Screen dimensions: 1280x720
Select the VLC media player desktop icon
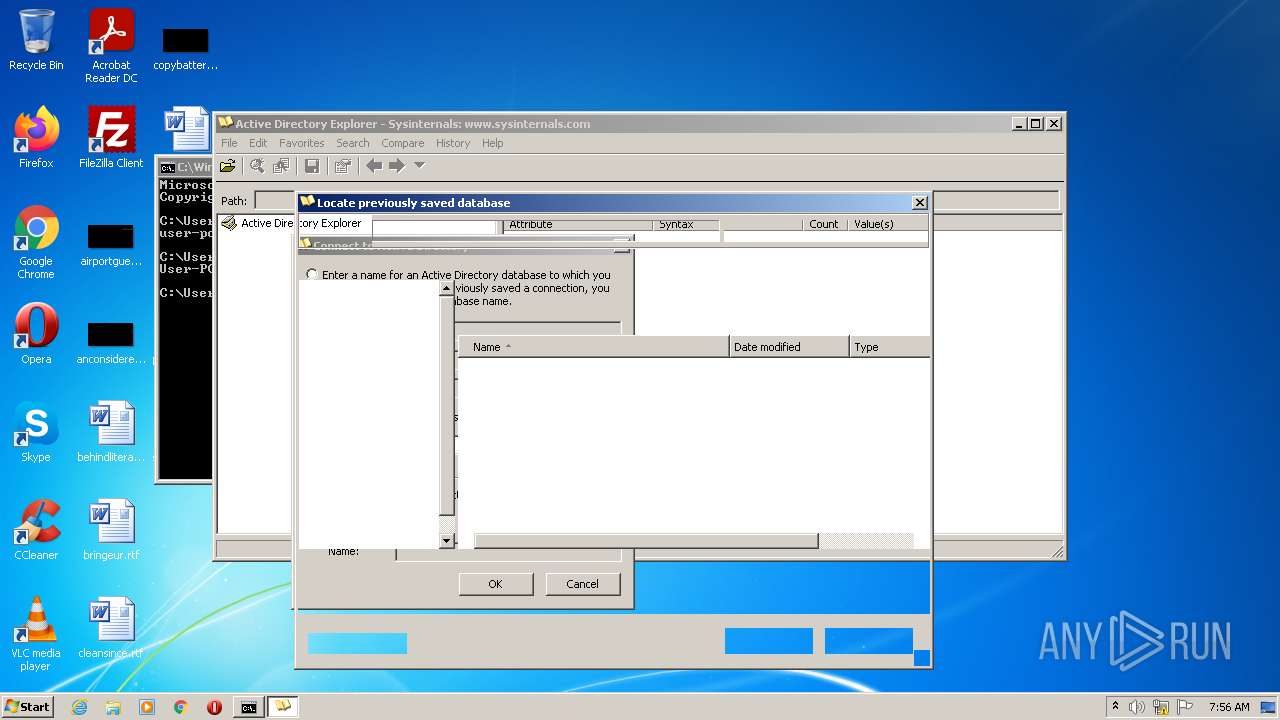click(36, 634)
